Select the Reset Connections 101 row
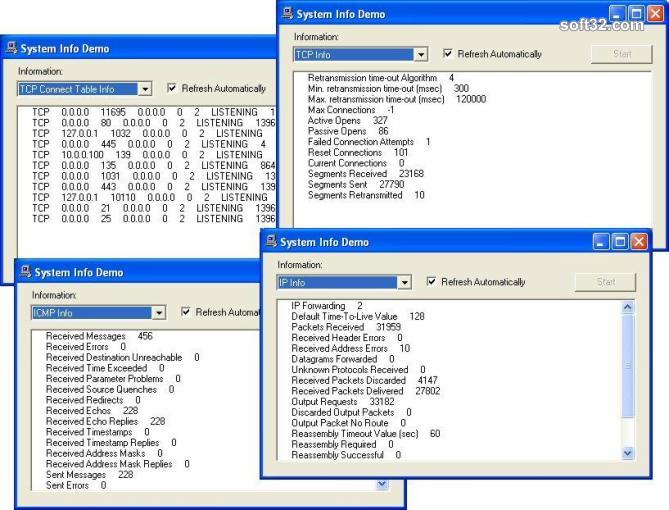Screen dimensions: 669x510 click(358, 152)
